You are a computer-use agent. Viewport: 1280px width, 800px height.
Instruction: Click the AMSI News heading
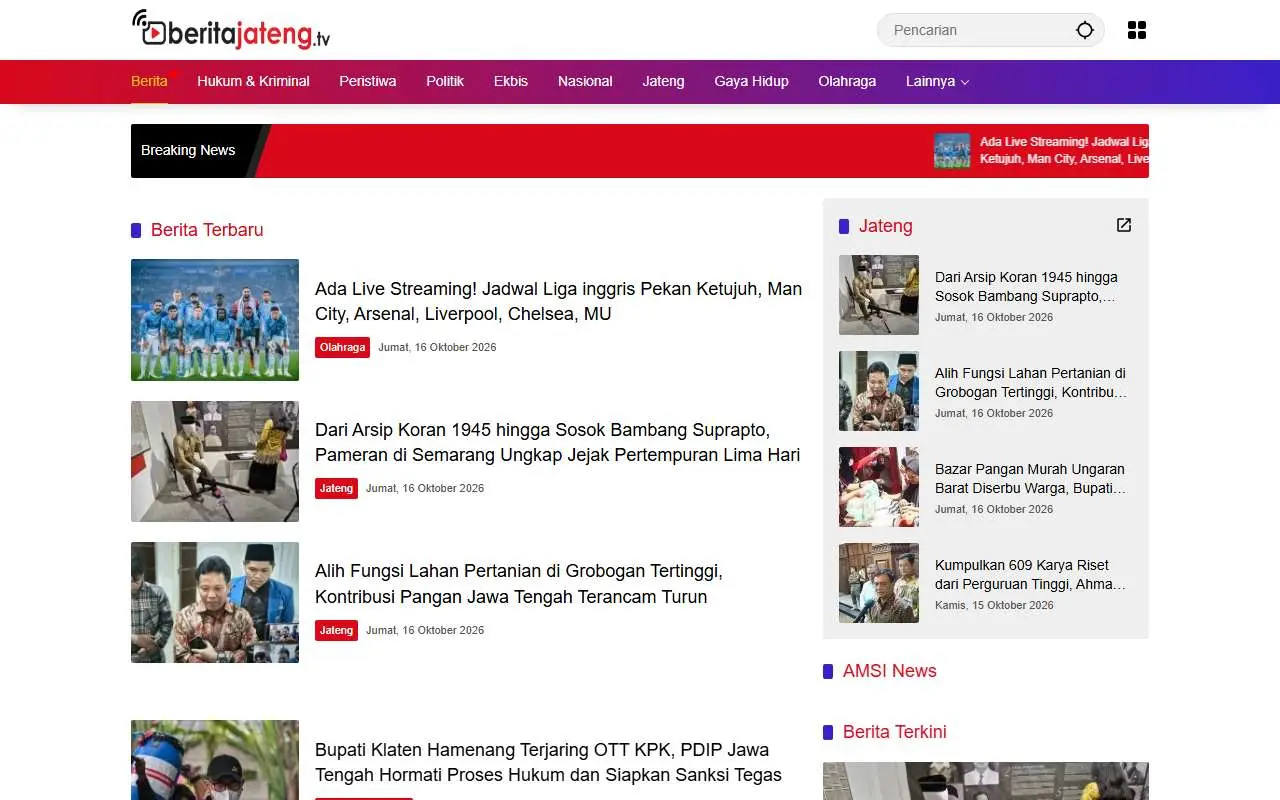pos(890,671)
